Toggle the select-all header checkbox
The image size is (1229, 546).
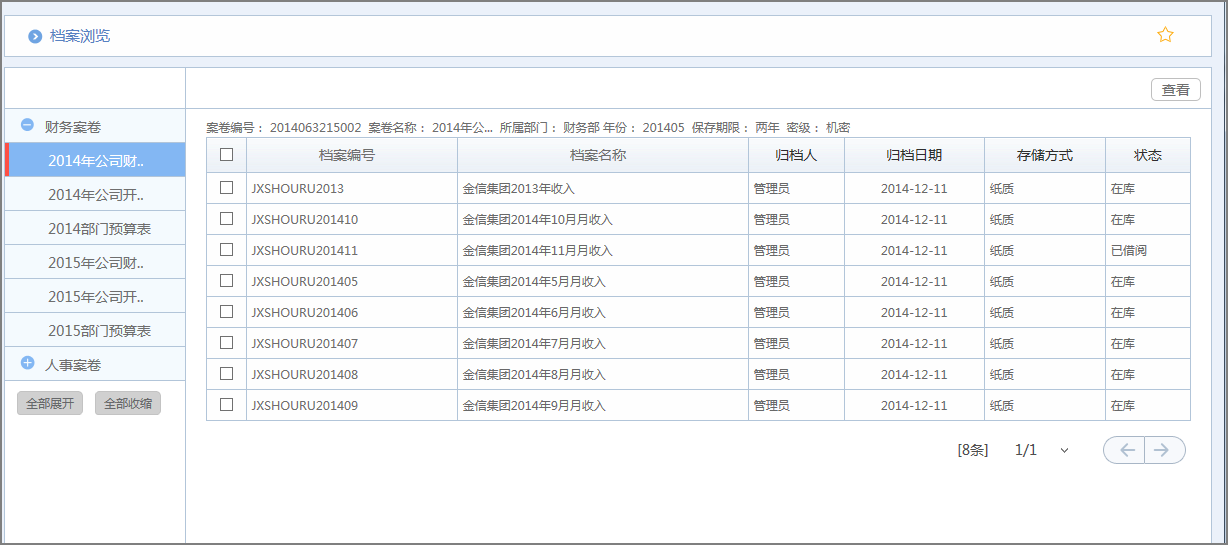226,155
